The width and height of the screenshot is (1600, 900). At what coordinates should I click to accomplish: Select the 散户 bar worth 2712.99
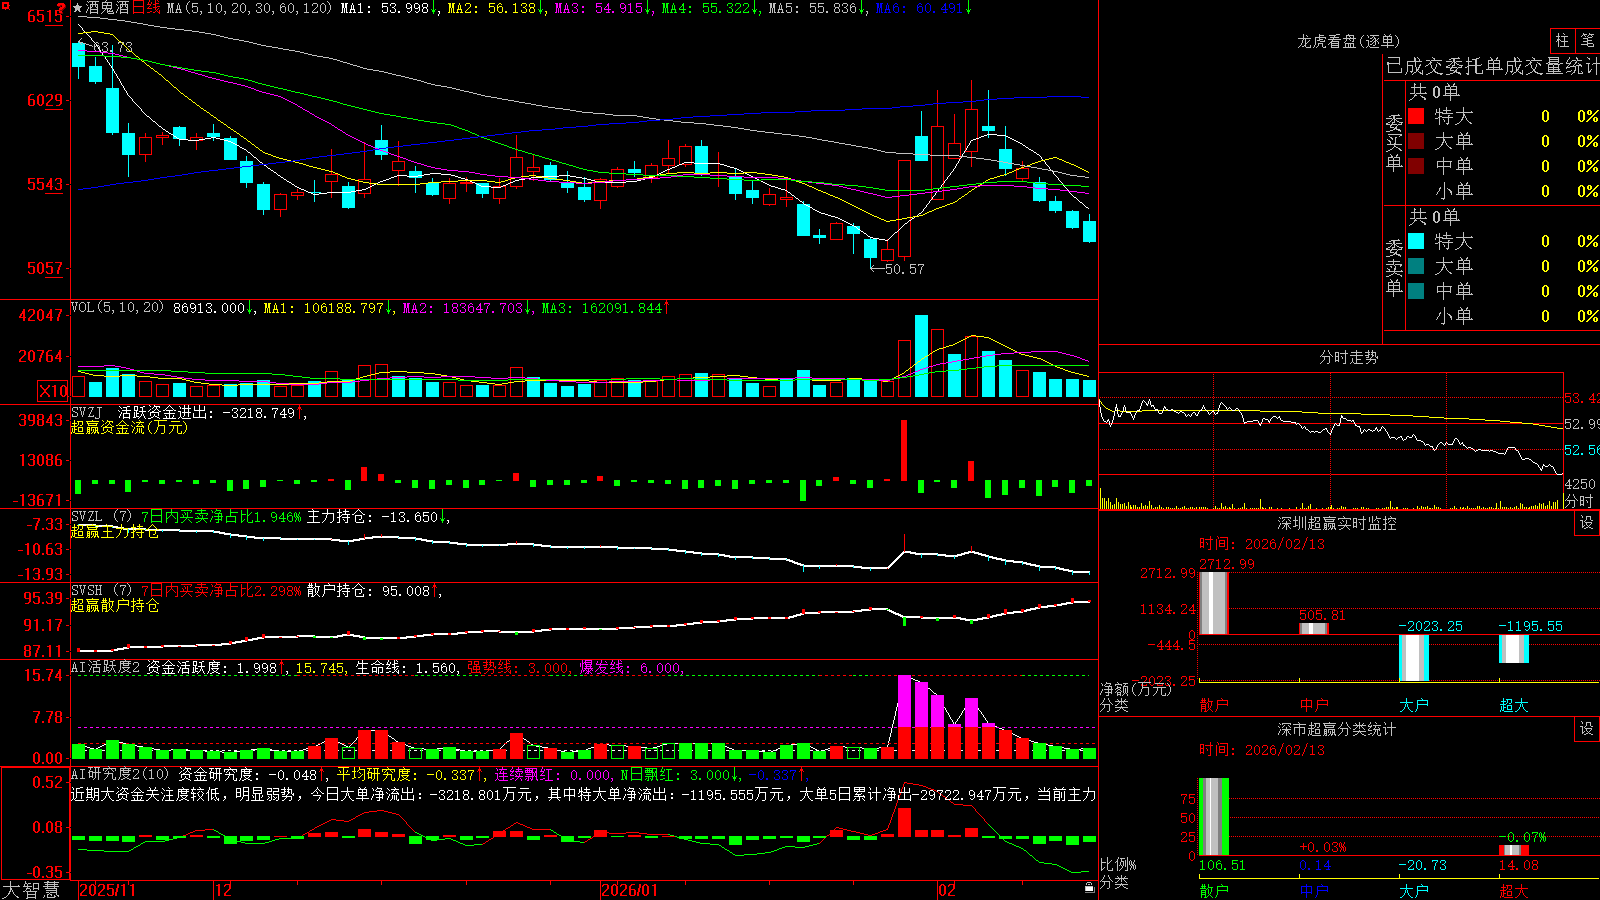(1214, 603)
